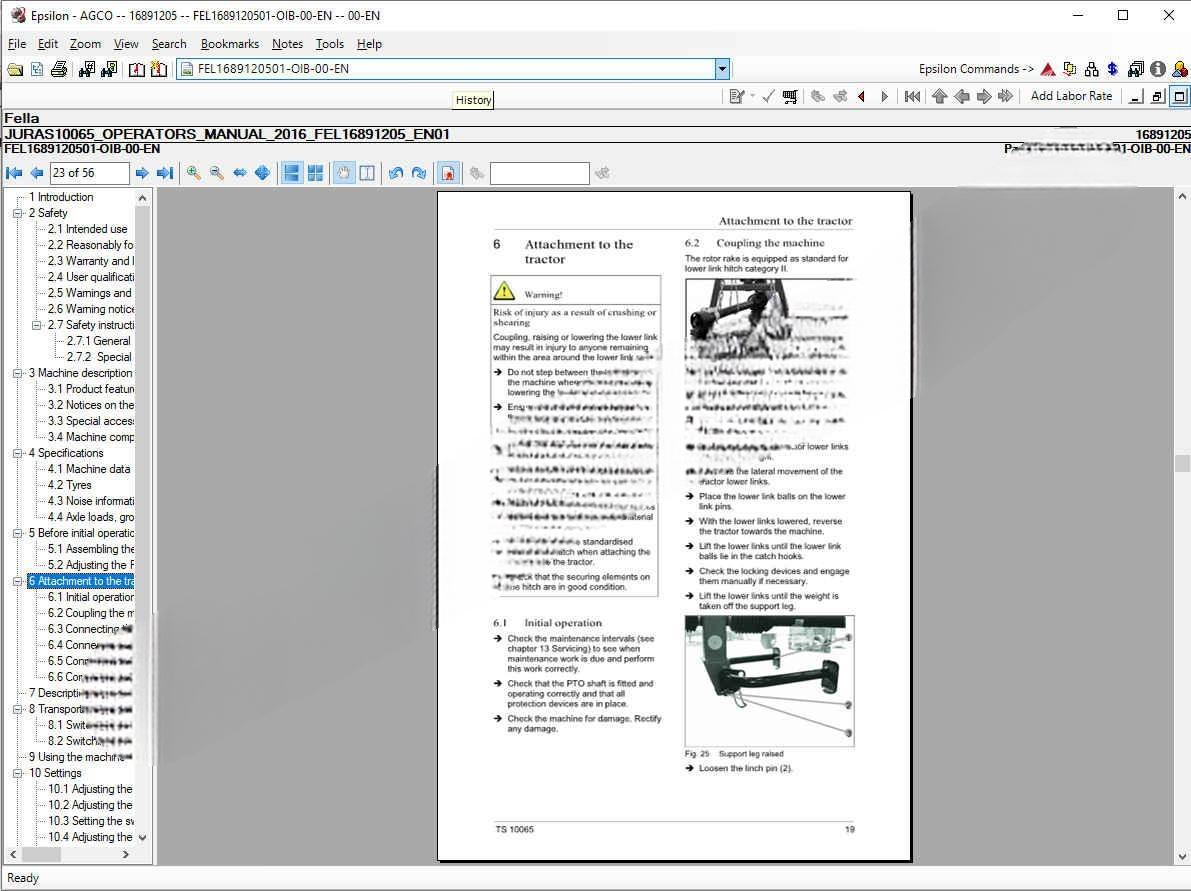Toggle the text select cursor tool

(366, 173)
